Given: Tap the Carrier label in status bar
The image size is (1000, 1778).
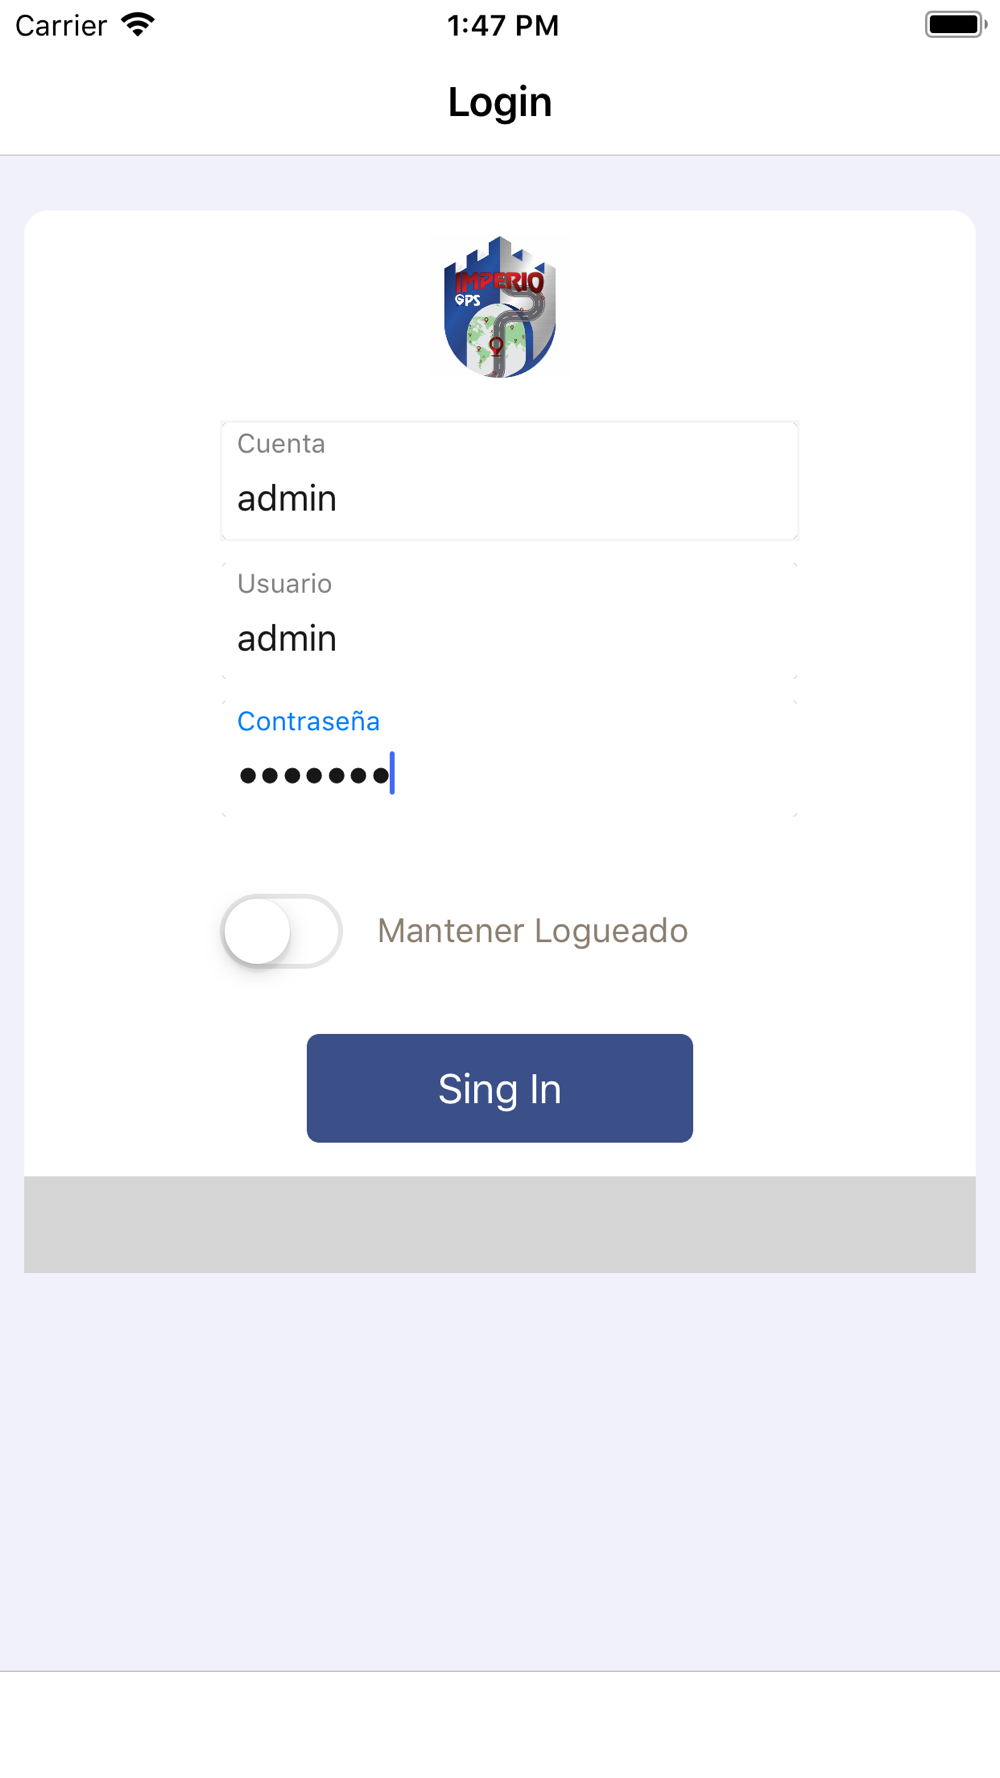Looking at the screenshot, I should point(61,25).
